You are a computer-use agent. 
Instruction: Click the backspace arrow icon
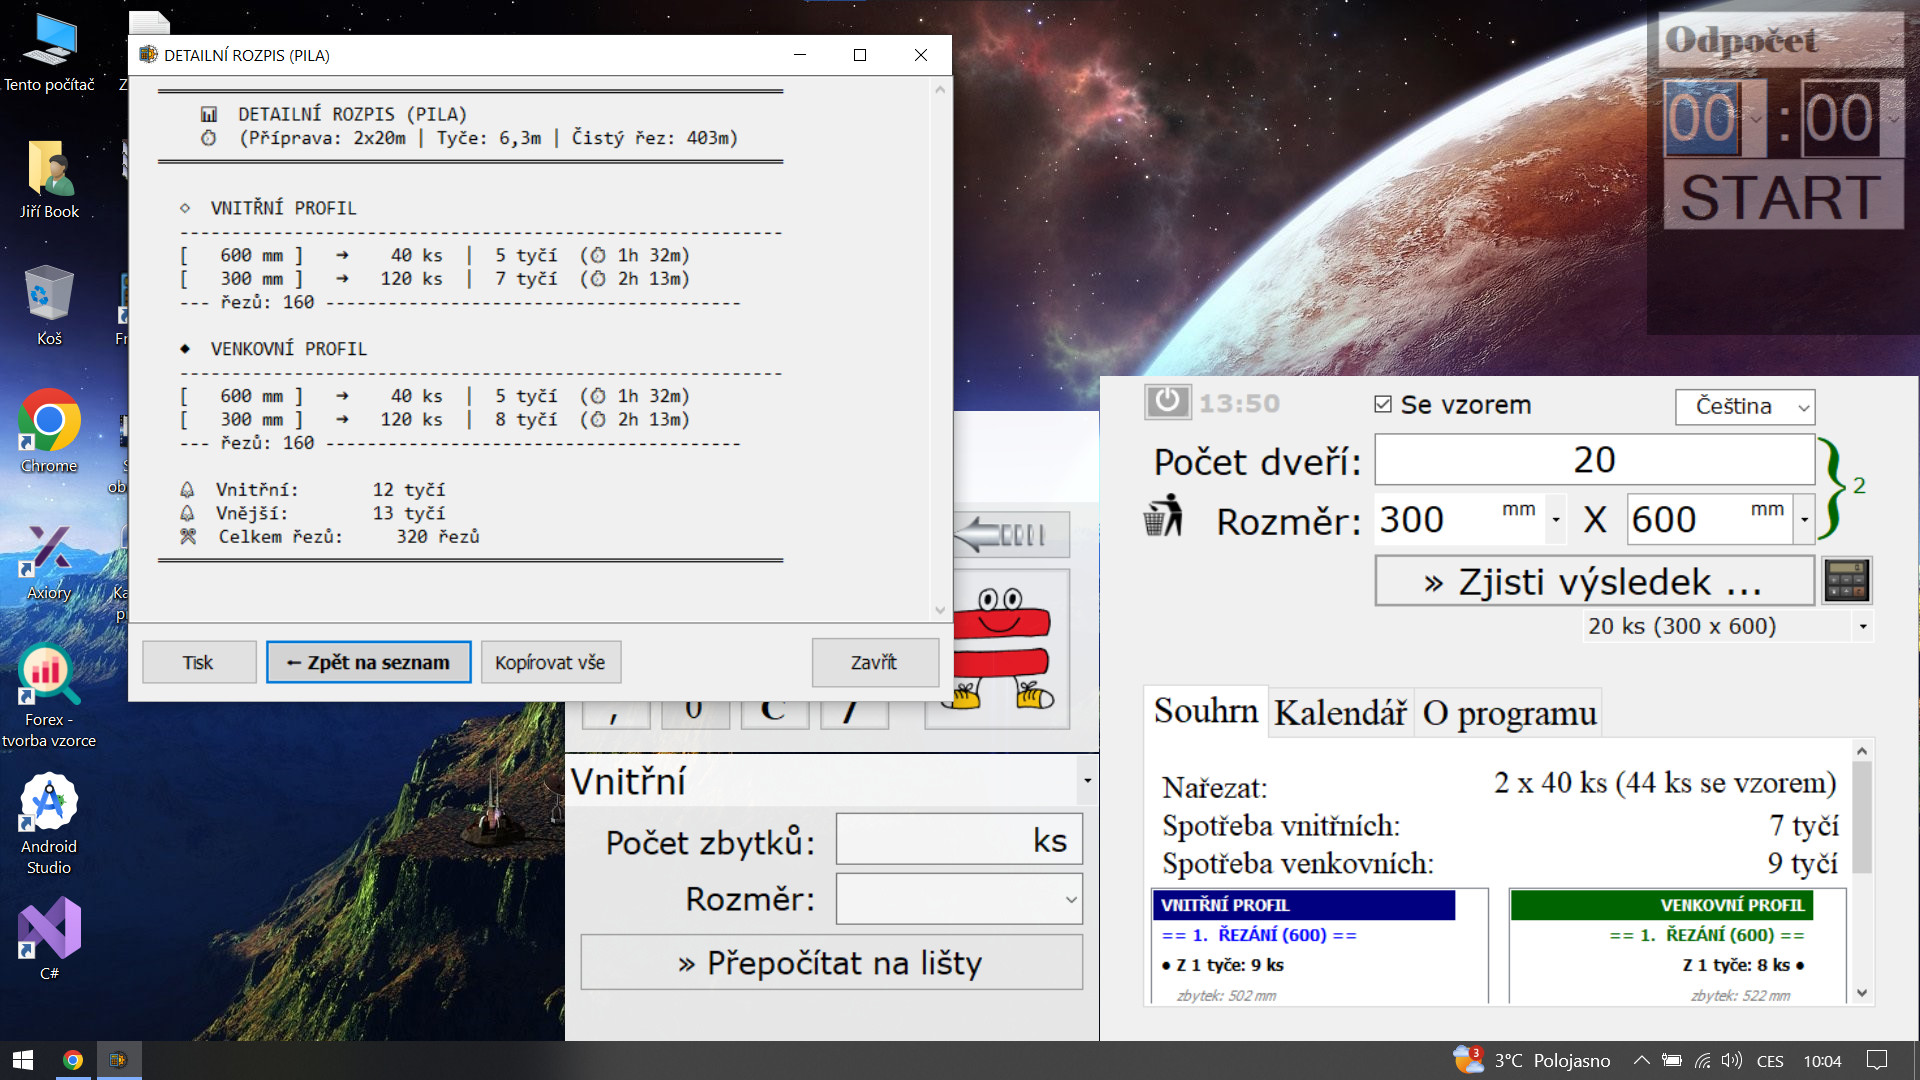pyautogui.click(x=1010, y=535)
